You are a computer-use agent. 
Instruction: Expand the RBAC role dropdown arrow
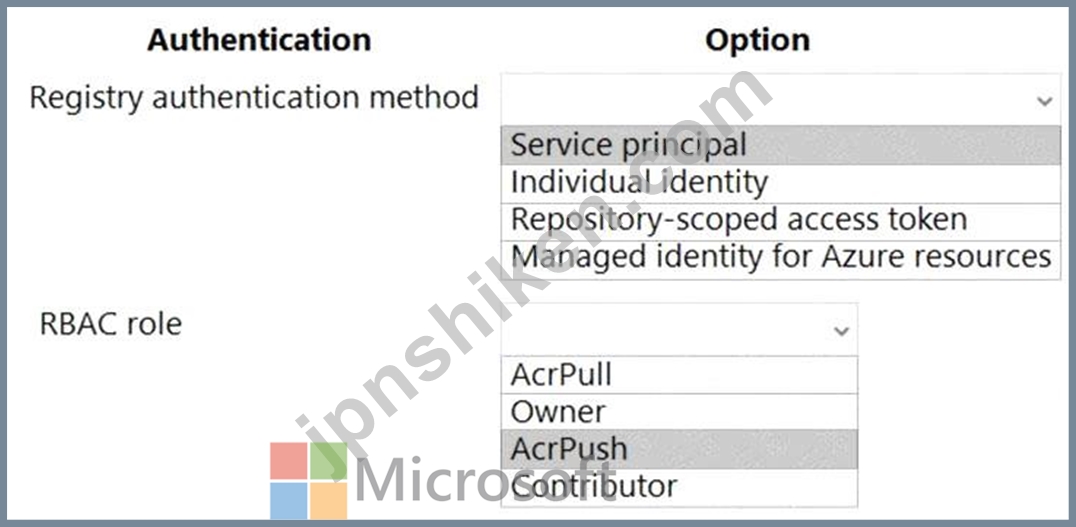841,331
